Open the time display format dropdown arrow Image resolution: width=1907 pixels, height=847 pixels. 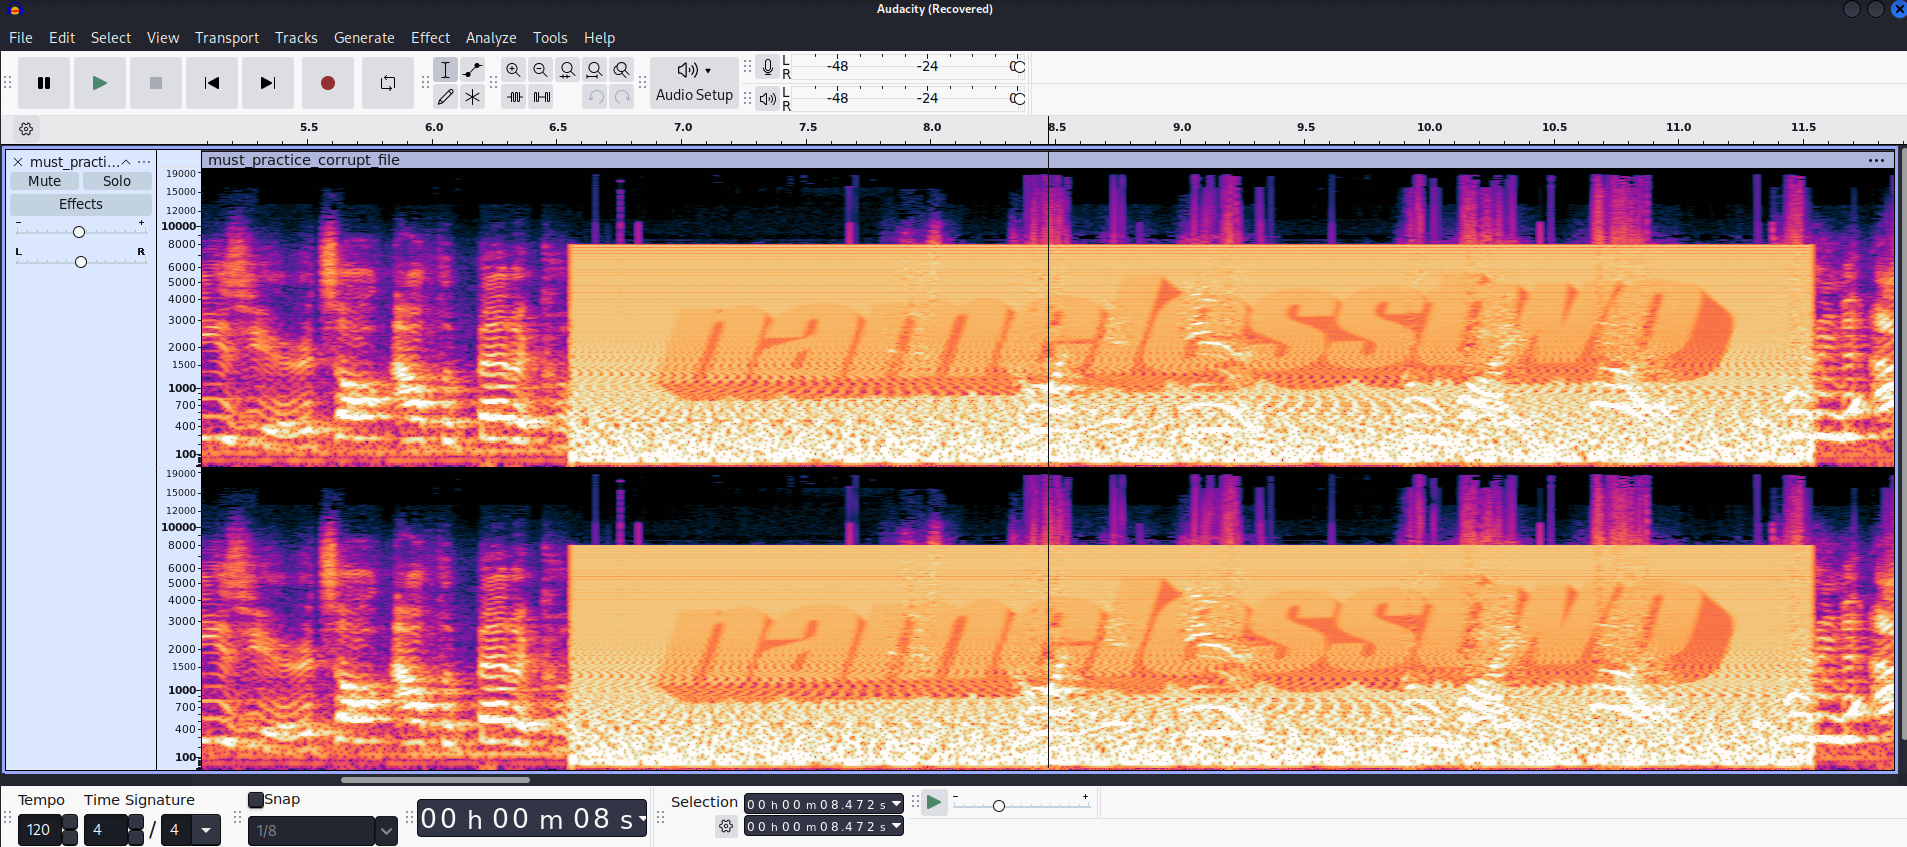click(x=642, y=819)
